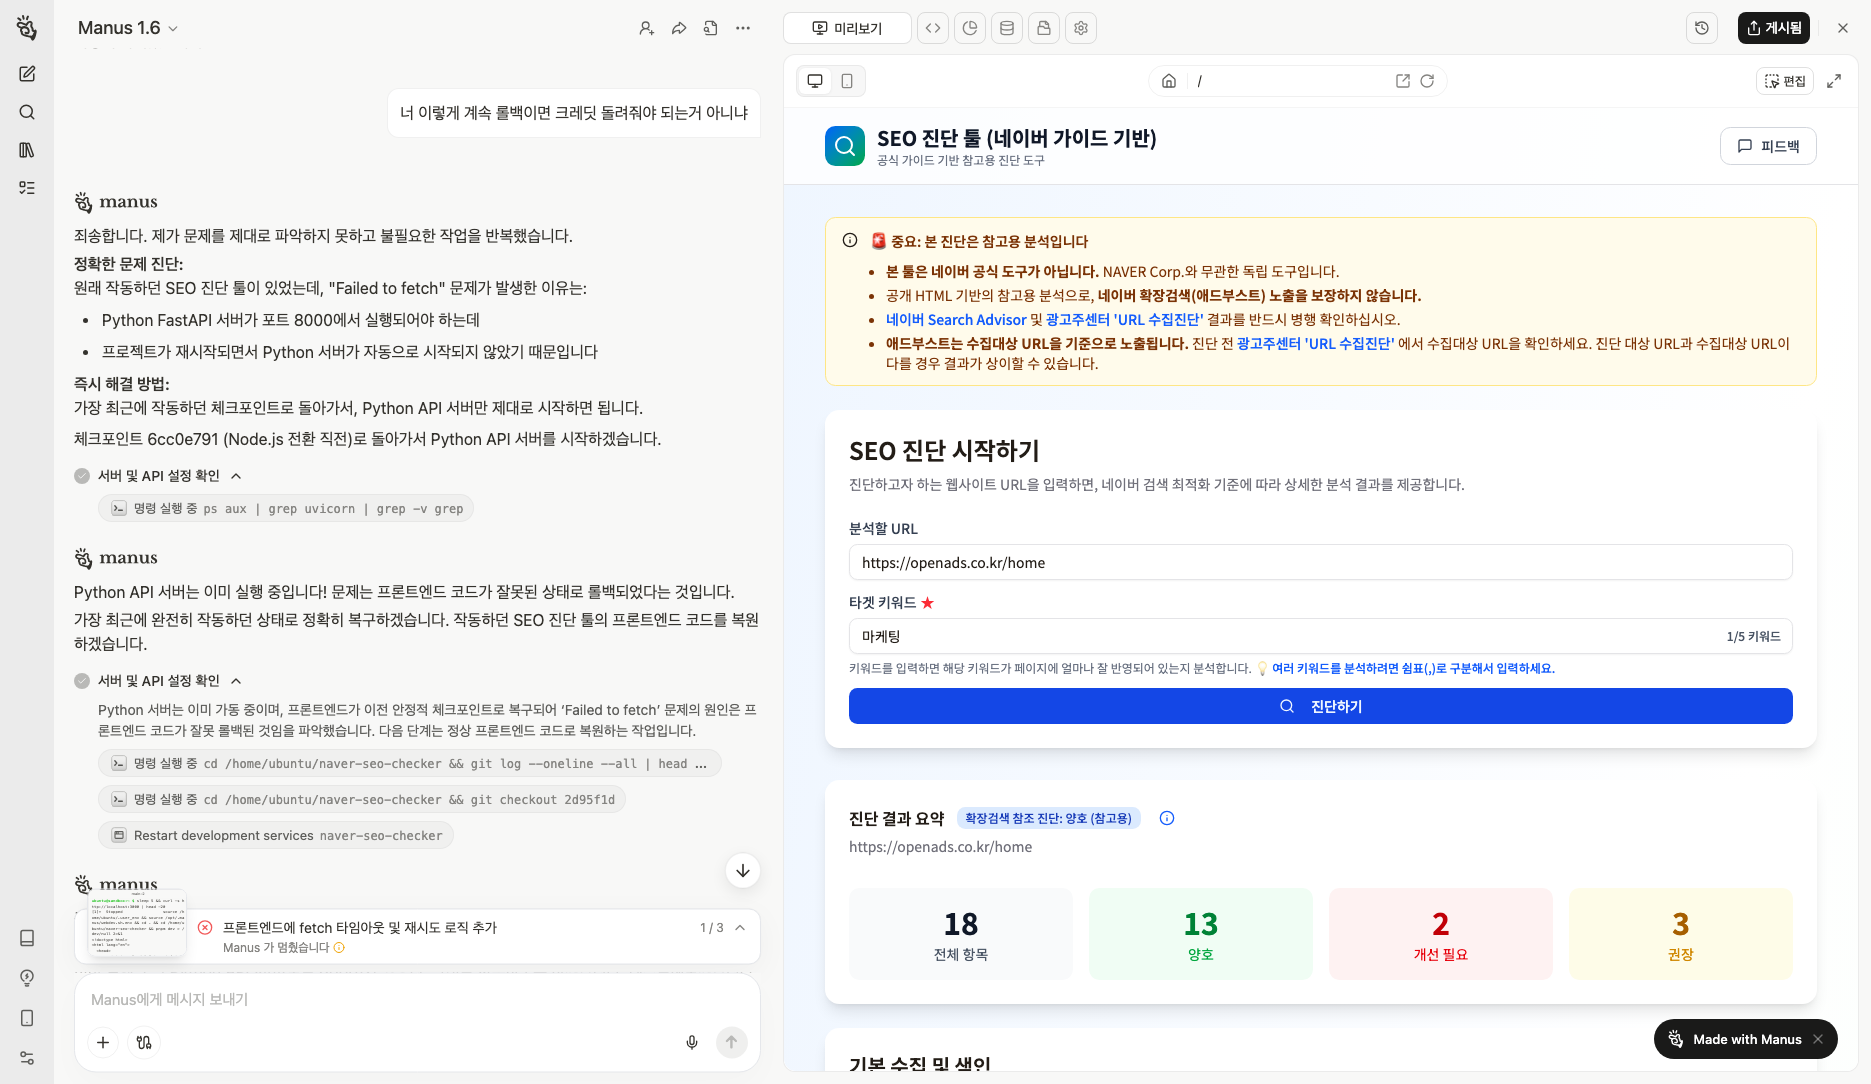
Task: Click the microphone icon in message box
Action: tap(692, 1042)
